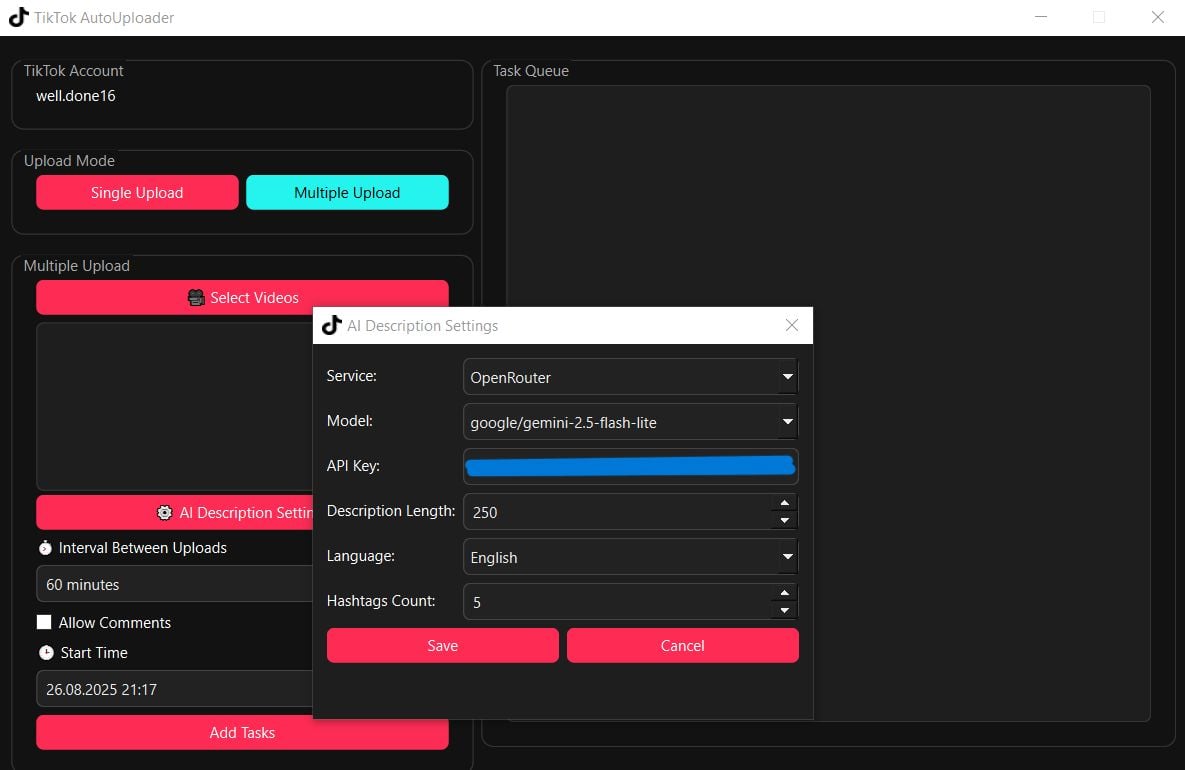Toggle the Allow Comments checkbox
Image resolution: width=1185 pixels, height=770 pixels.
point(44,622)
